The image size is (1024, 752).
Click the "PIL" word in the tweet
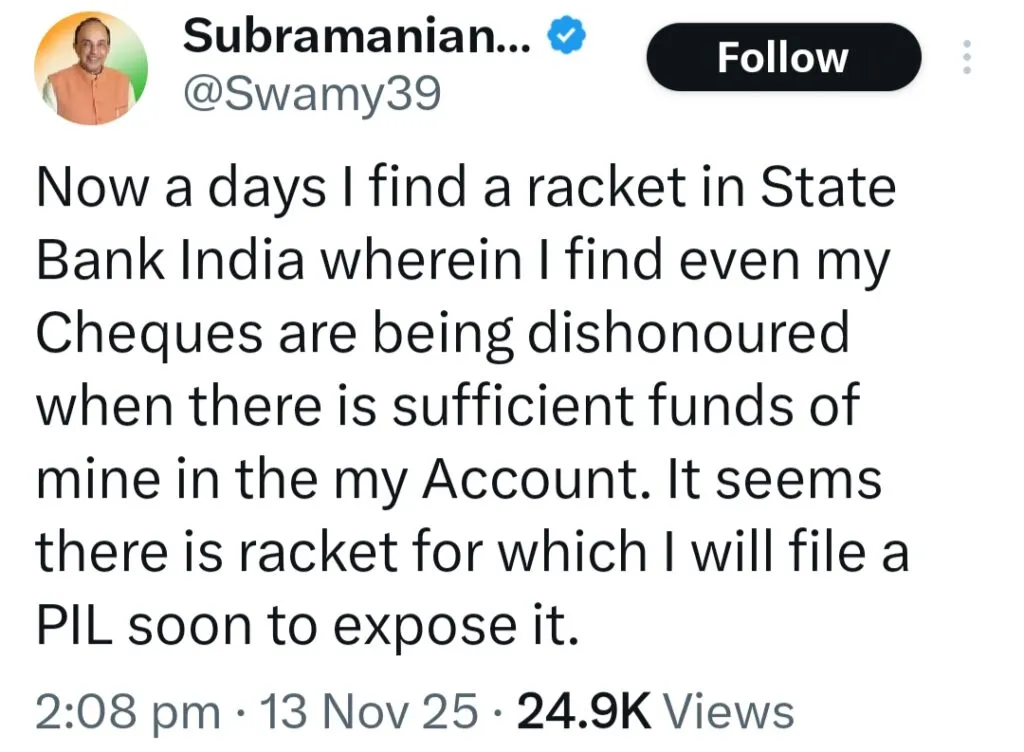(x=75, y=624)
